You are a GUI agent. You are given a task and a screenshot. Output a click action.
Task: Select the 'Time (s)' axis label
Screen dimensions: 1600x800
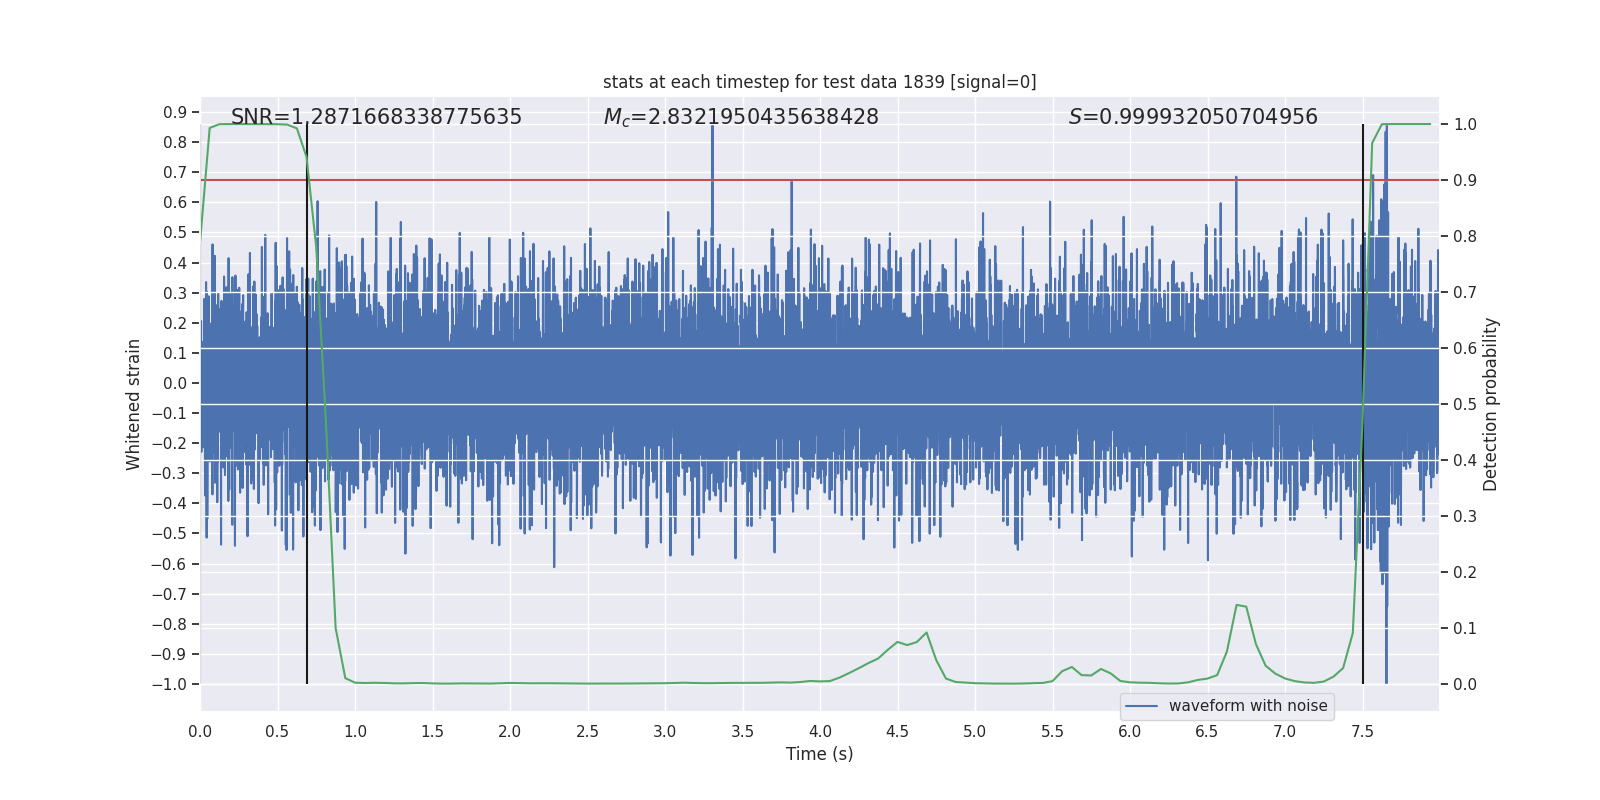click(x=819, y=754)
